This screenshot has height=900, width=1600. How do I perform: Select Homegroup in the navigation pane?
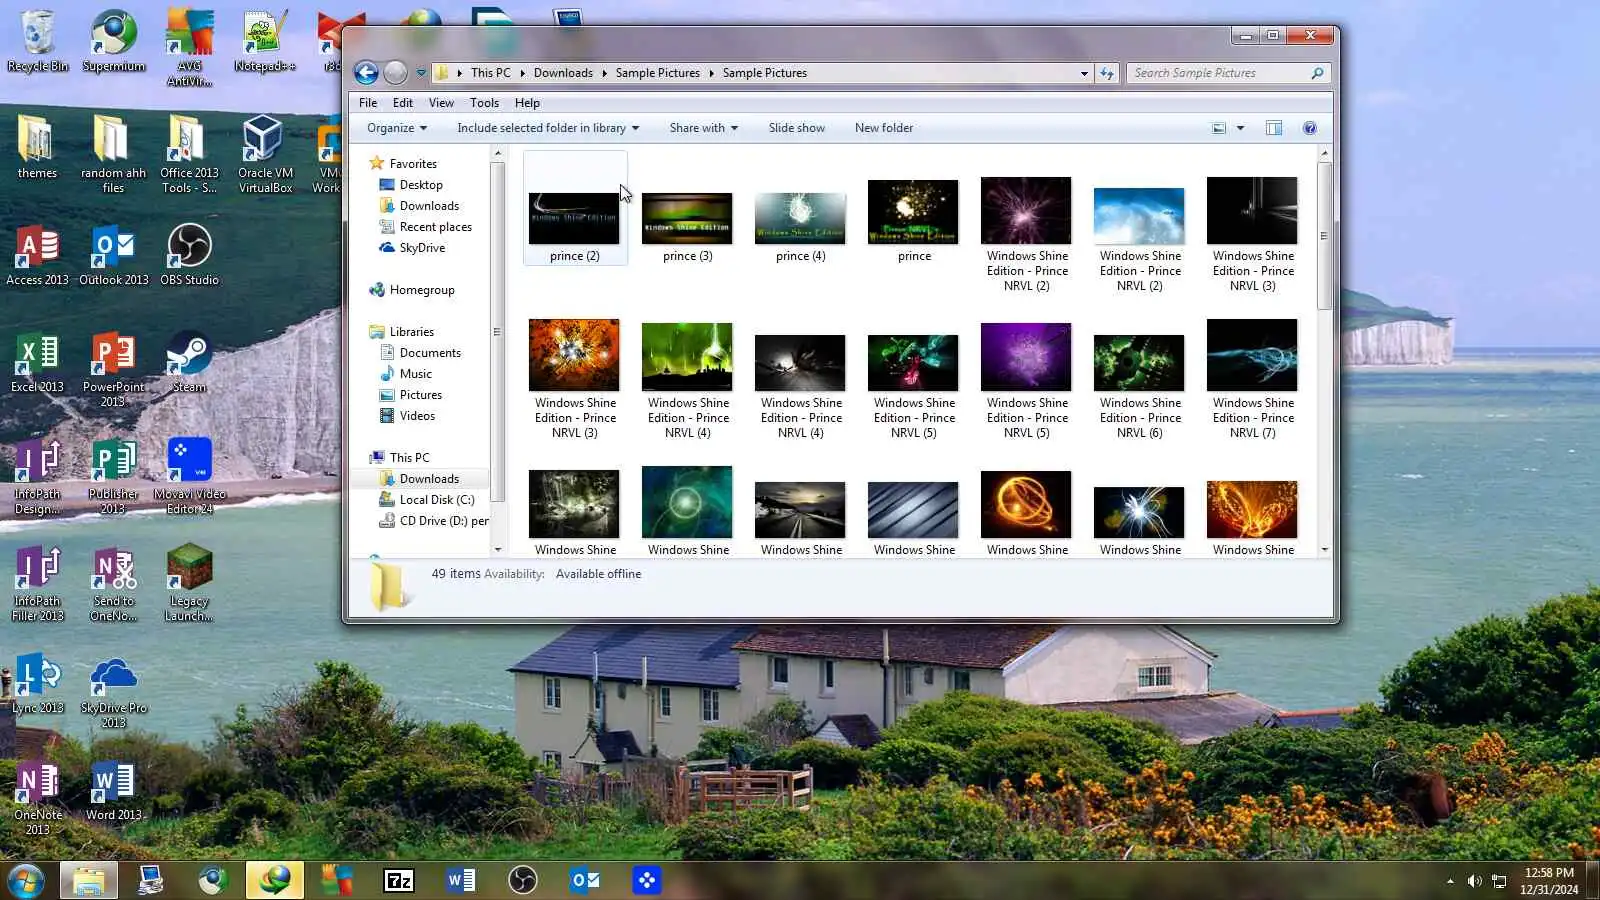click(422, 290)
